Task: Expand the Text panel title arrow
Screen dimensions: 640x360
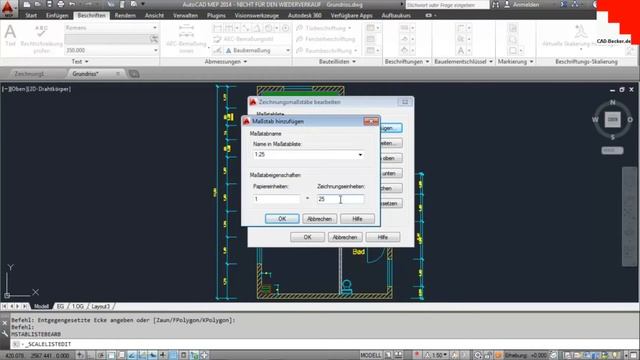Action: (x=87, y=62)
